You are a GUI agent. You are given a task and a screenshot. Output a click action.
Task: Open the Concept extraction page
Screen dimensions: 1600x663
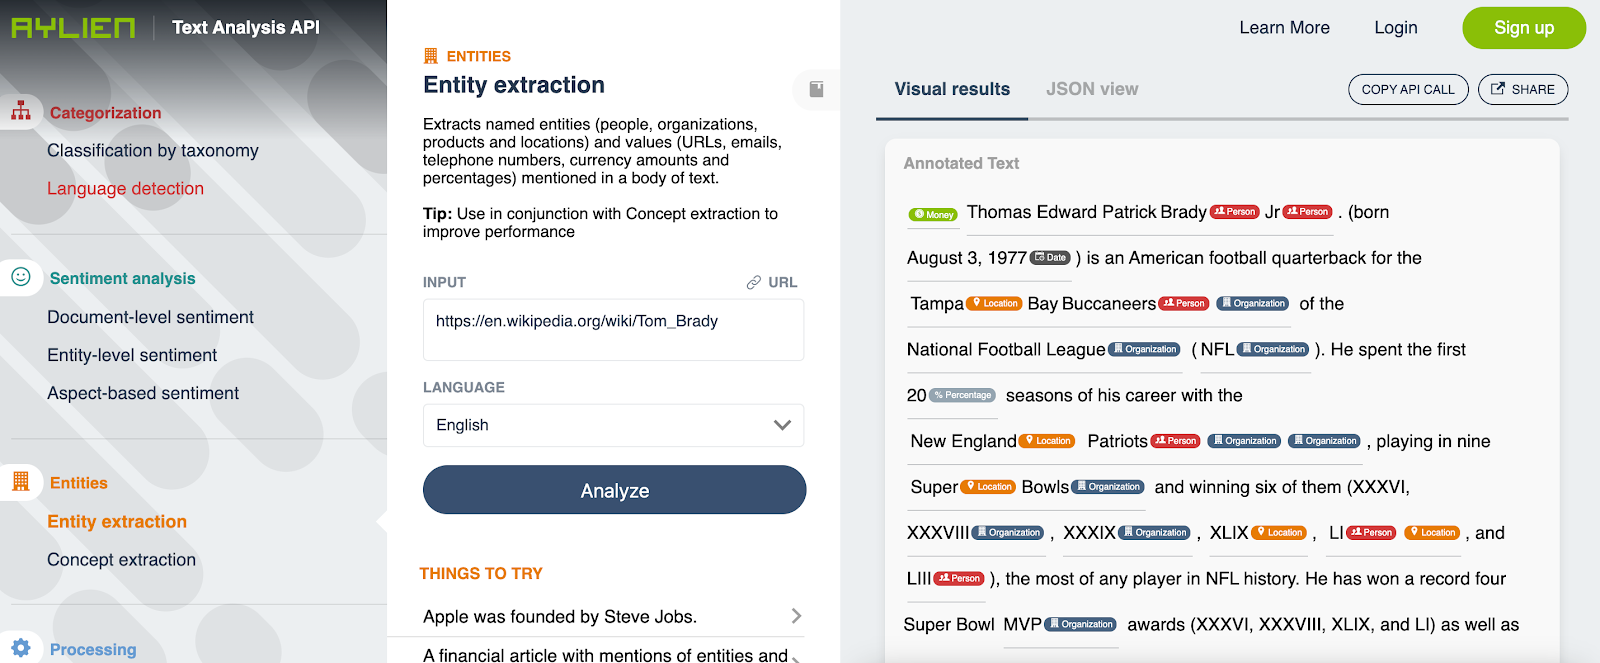121,560
